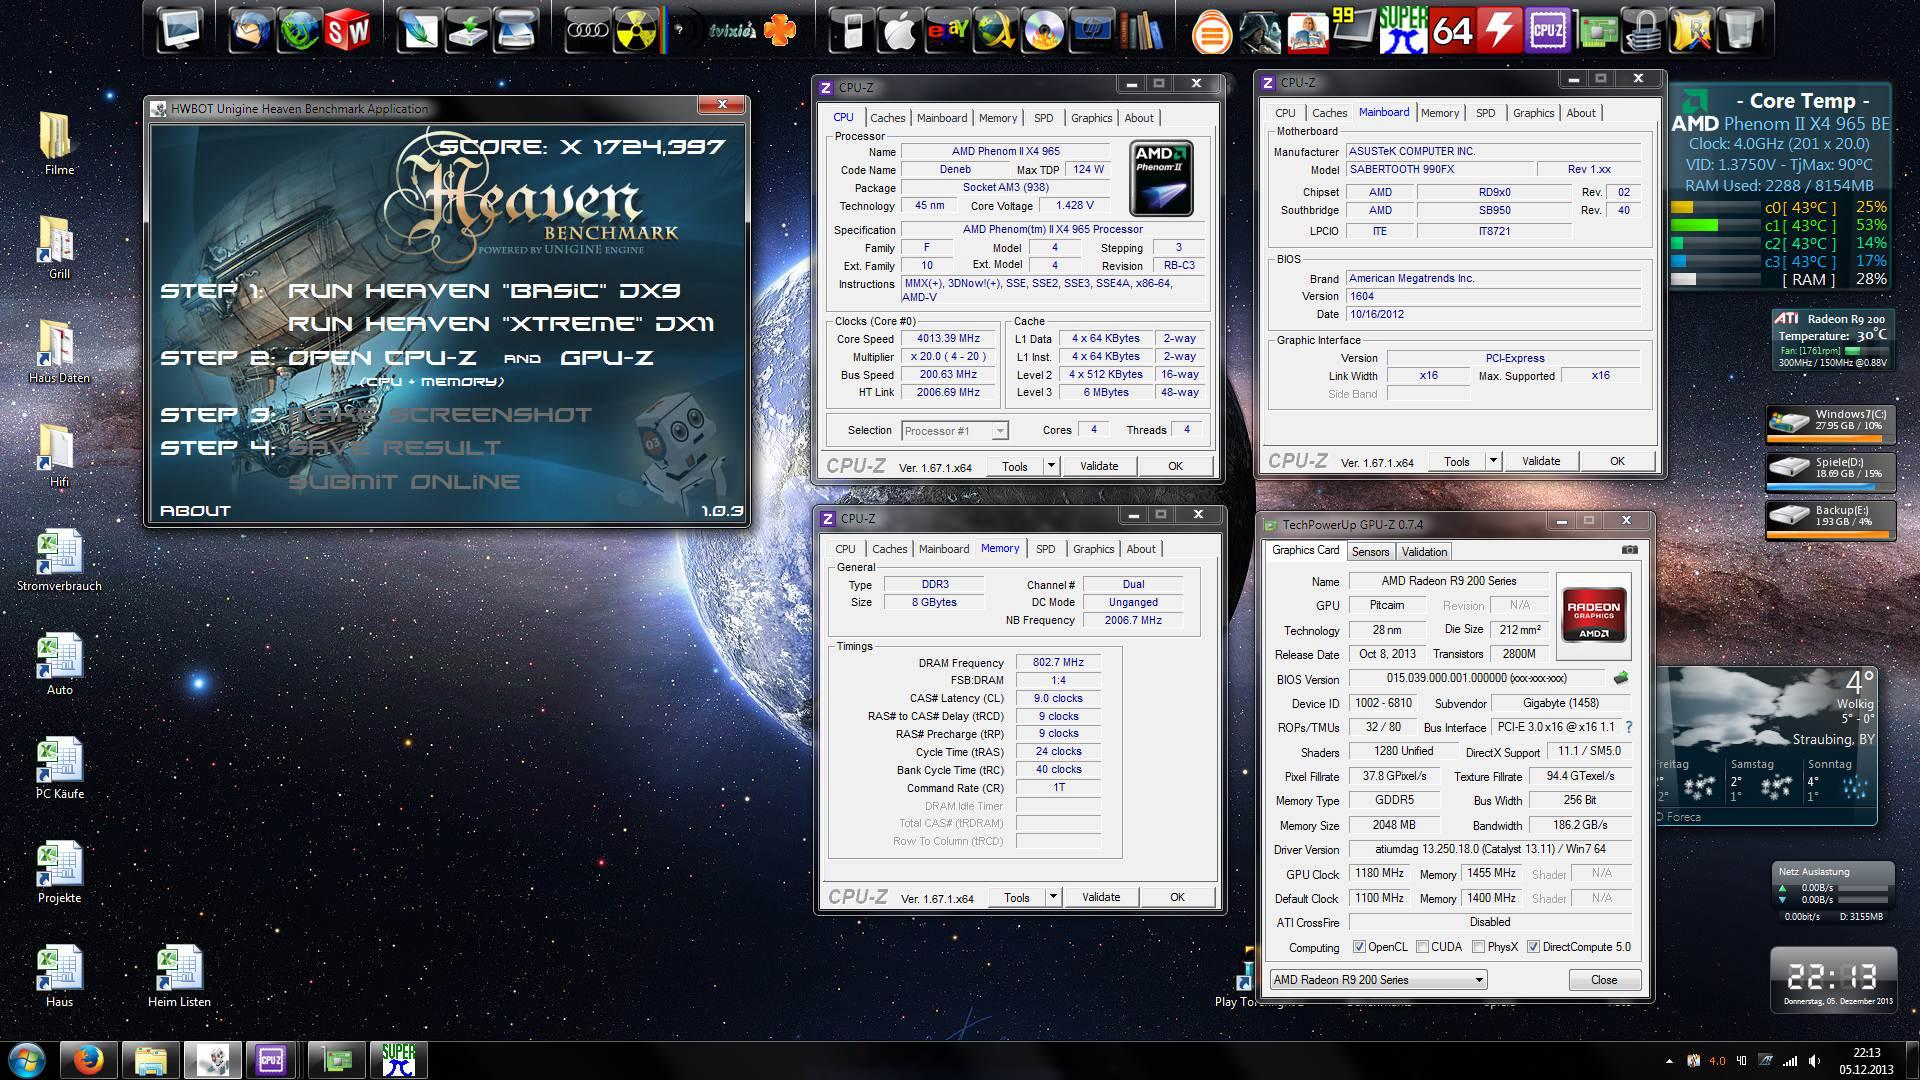Open CPU-Z from the top dock
The width and height of the screenshot is (1920, 1080).
[1547, 30]
